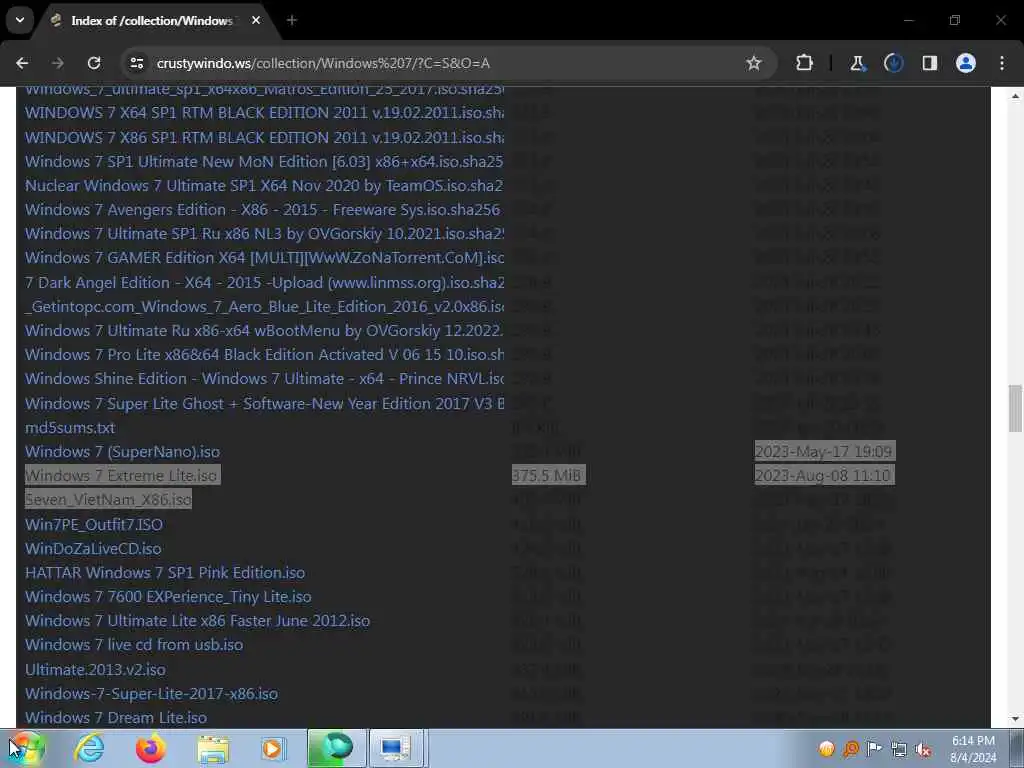Open 7 Dark Angel Edition link

264,283
